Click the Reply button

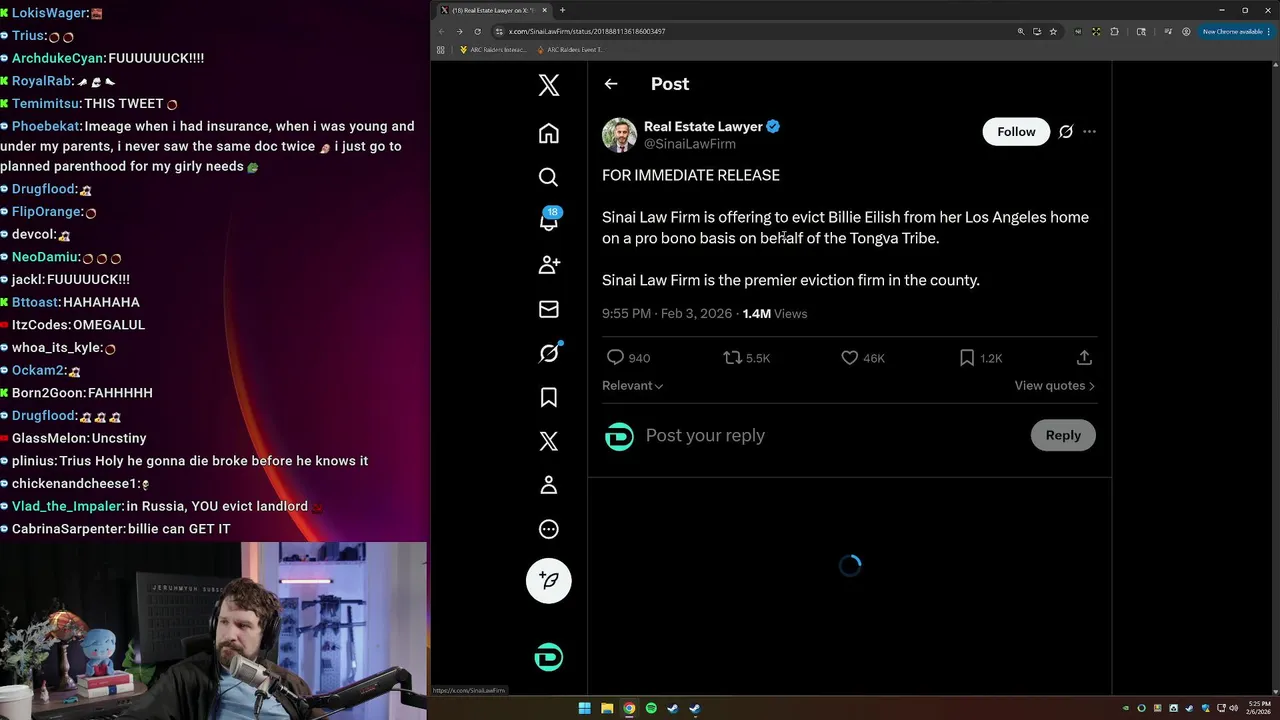point(1063,435)
